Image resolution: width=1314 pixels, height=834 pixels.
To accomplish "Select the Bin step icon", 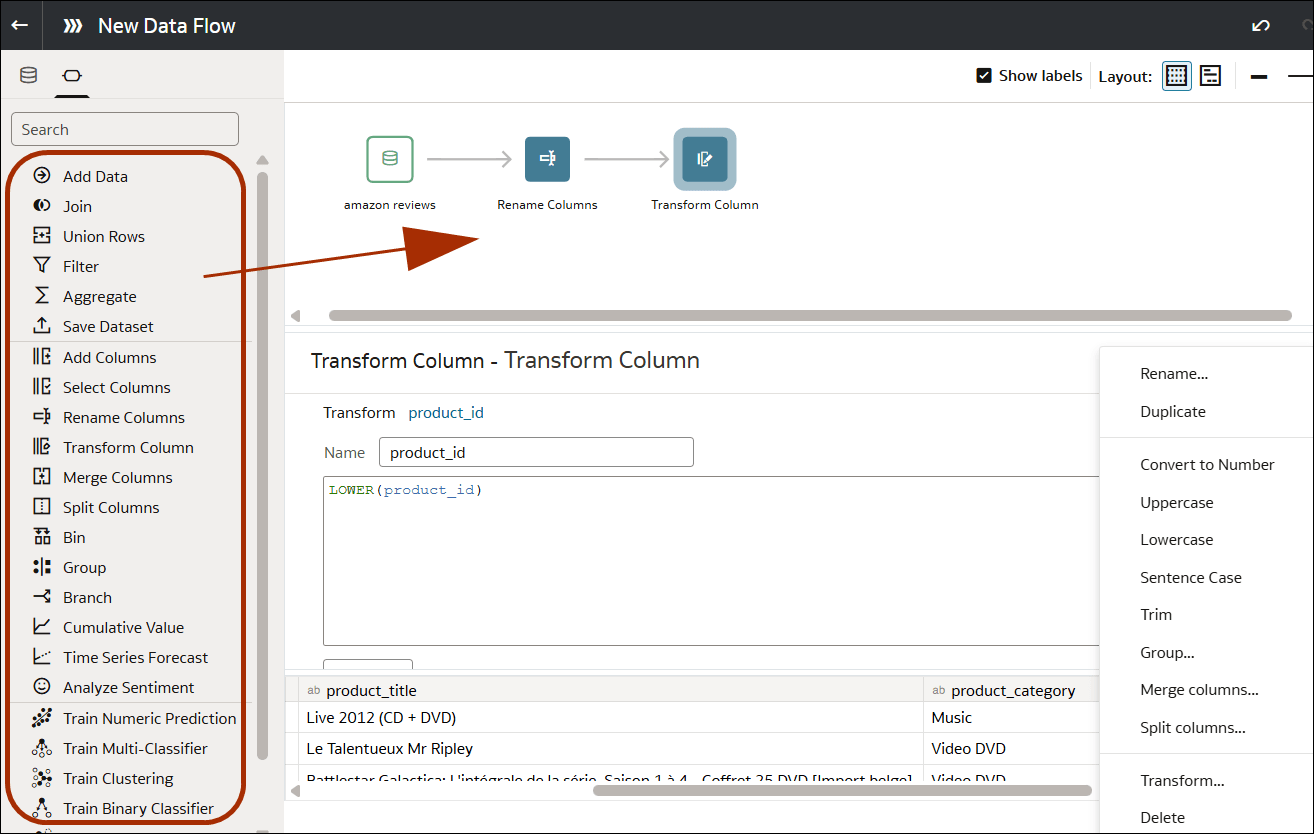I will coord(40,537).
